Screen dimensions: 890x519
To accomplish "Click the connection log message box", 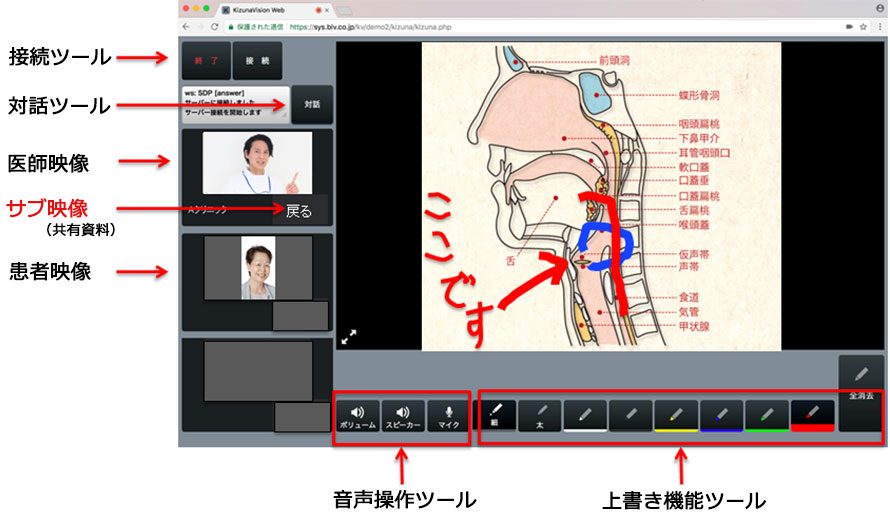I will coord(236,104).
